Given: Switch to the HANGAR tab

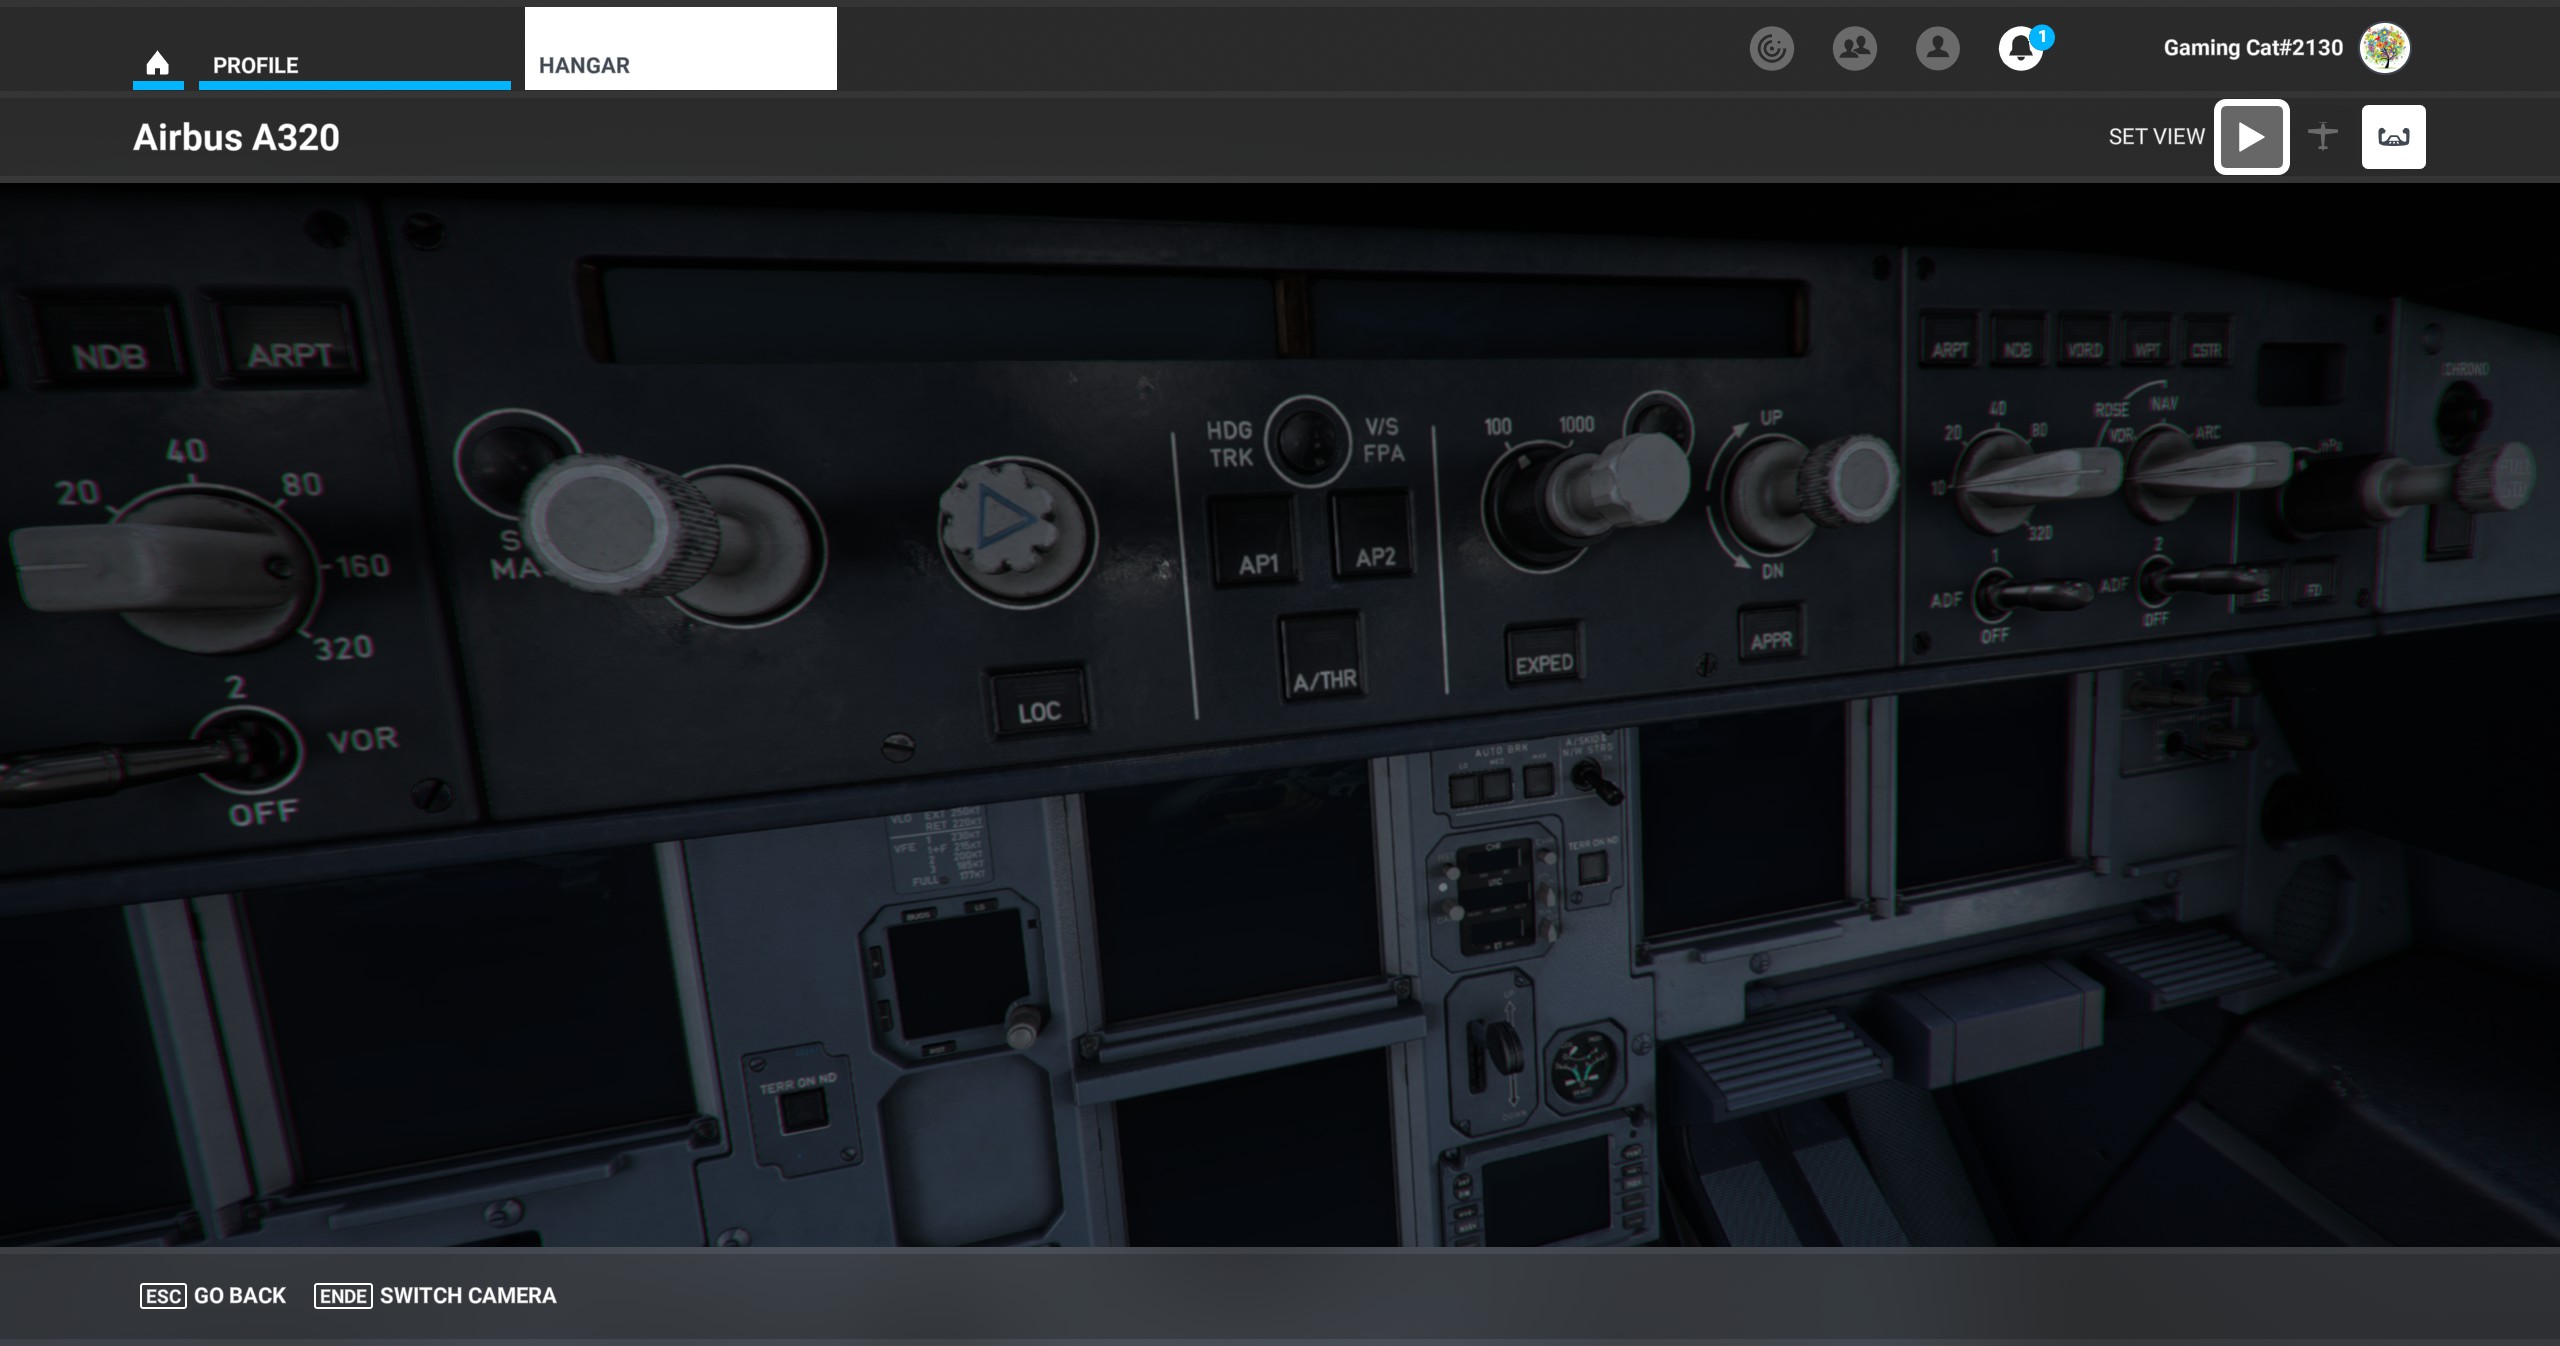Looking at the screenshot, I should pos(680,49).
